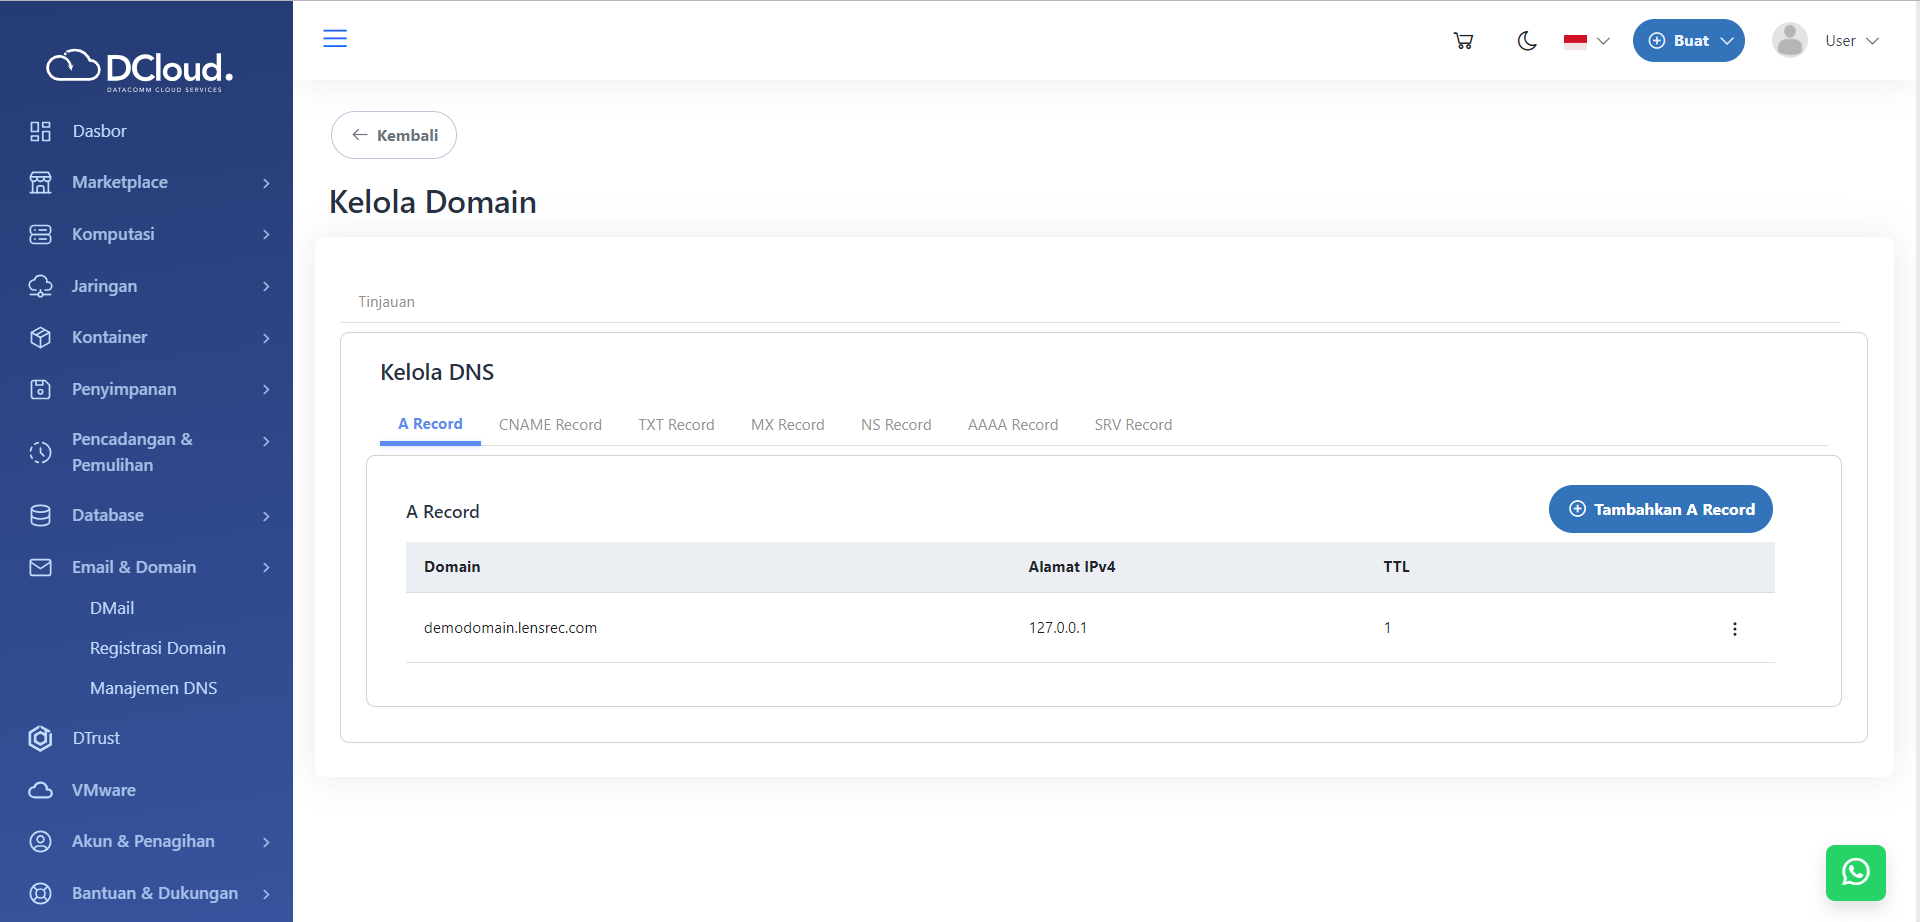Click the DCloud logo
Image resolution: width=1920 pixels, height=922 pixels.
point(140,69)
